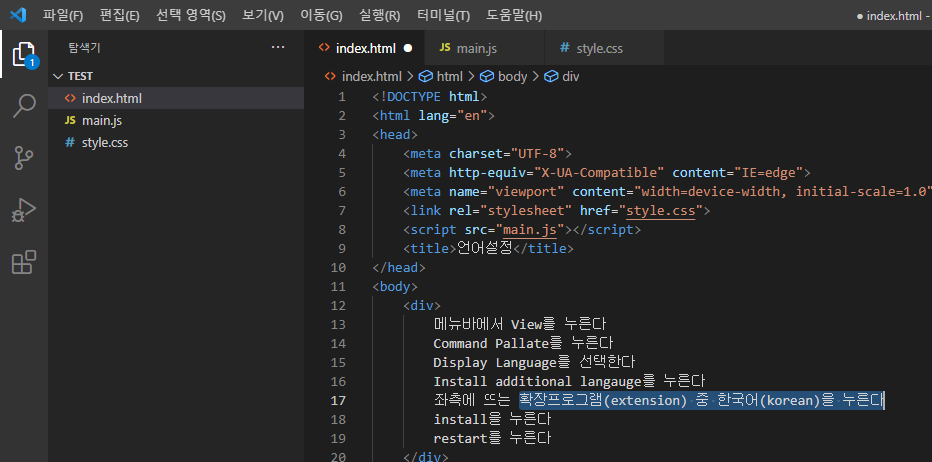The image size is (932, 462).
Task: Open the Explorer view in activity bar
Action: point(24,55)
